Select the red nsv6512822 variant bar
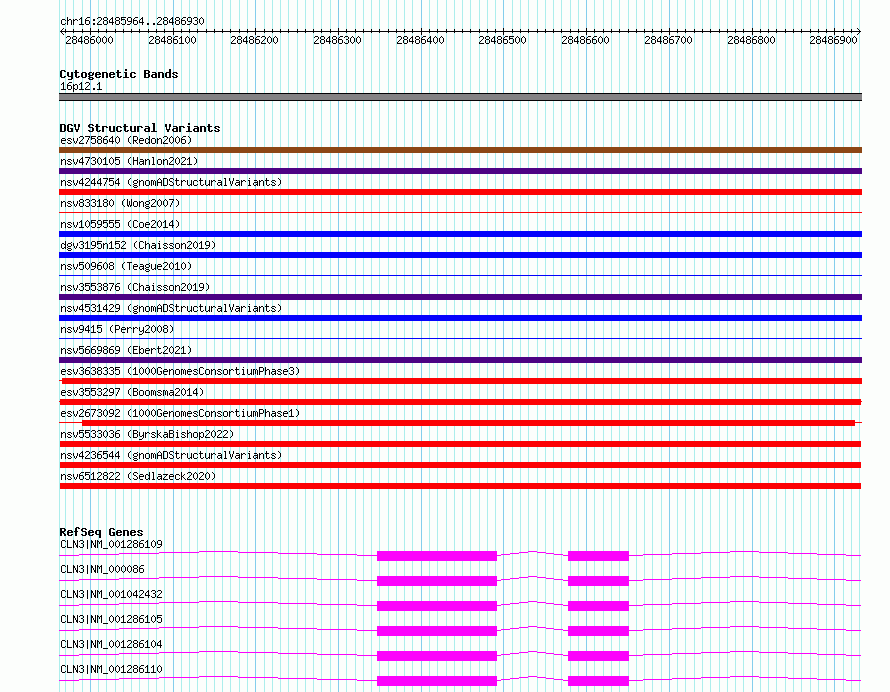Screen dimensions: 890x692 460,486
